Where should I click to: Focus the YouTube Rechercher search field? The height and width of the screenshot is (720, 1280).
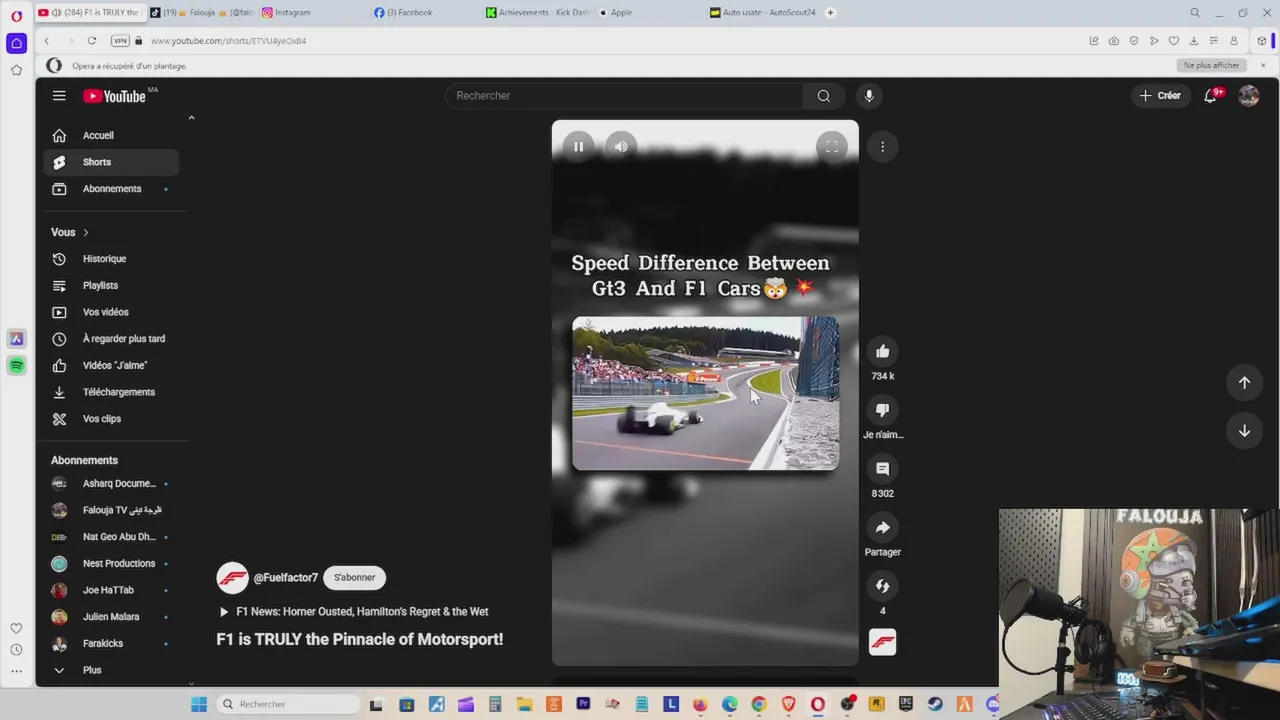624,96
